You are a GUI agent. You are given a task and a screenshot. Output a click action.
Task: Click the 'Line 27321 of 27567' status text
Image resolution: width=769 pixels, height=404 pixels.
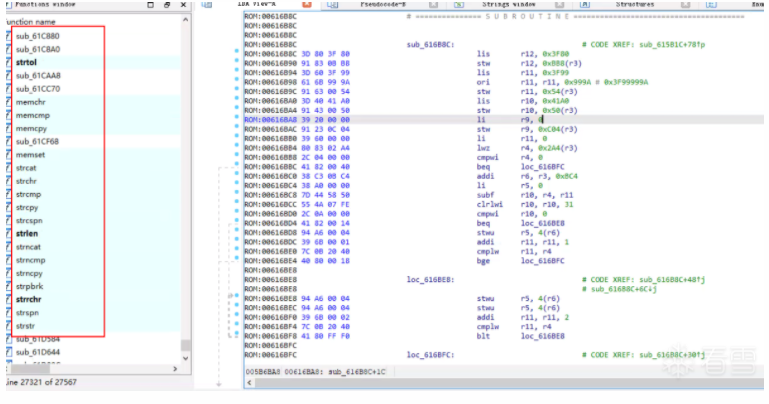[x=41, y=382]
